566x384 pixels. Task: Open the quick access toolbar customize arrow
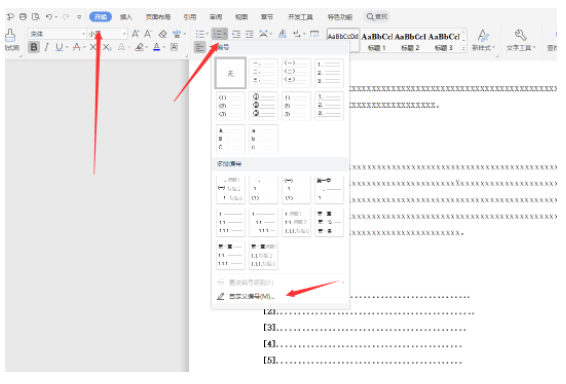(x=79, y=17)
